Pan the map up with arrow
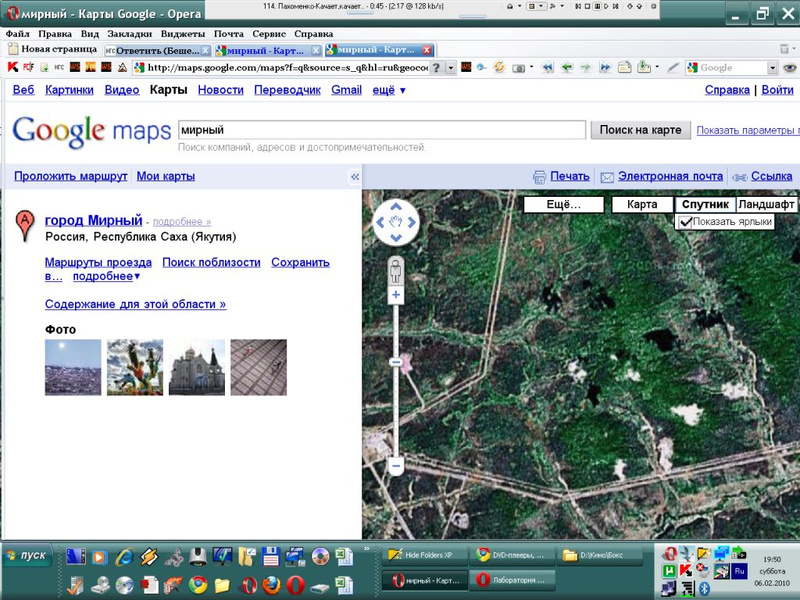The height and width of the screenshot is (600, 800). tap(396, 205)
